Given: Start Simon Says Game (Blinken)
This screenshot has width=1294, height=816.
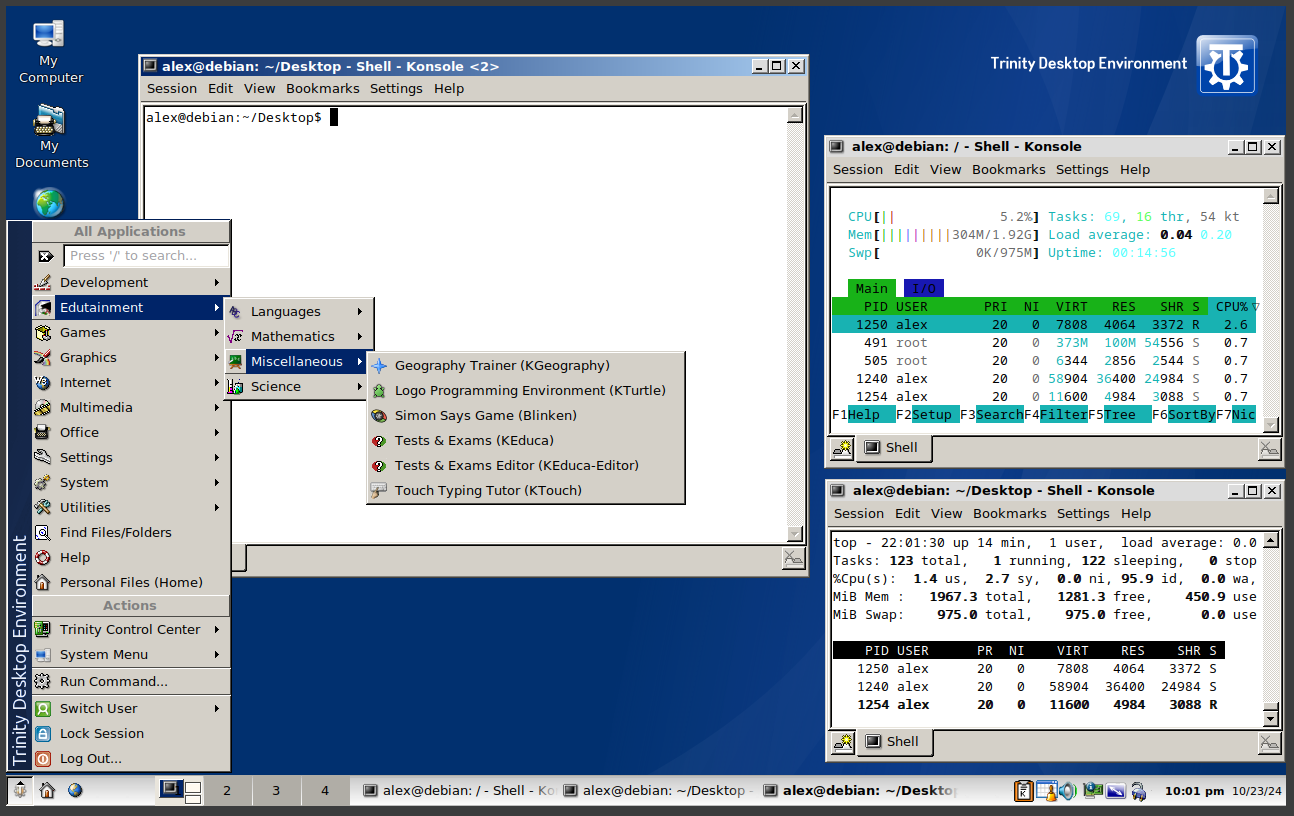Looking at the screenshot, I should coord(485,416).
